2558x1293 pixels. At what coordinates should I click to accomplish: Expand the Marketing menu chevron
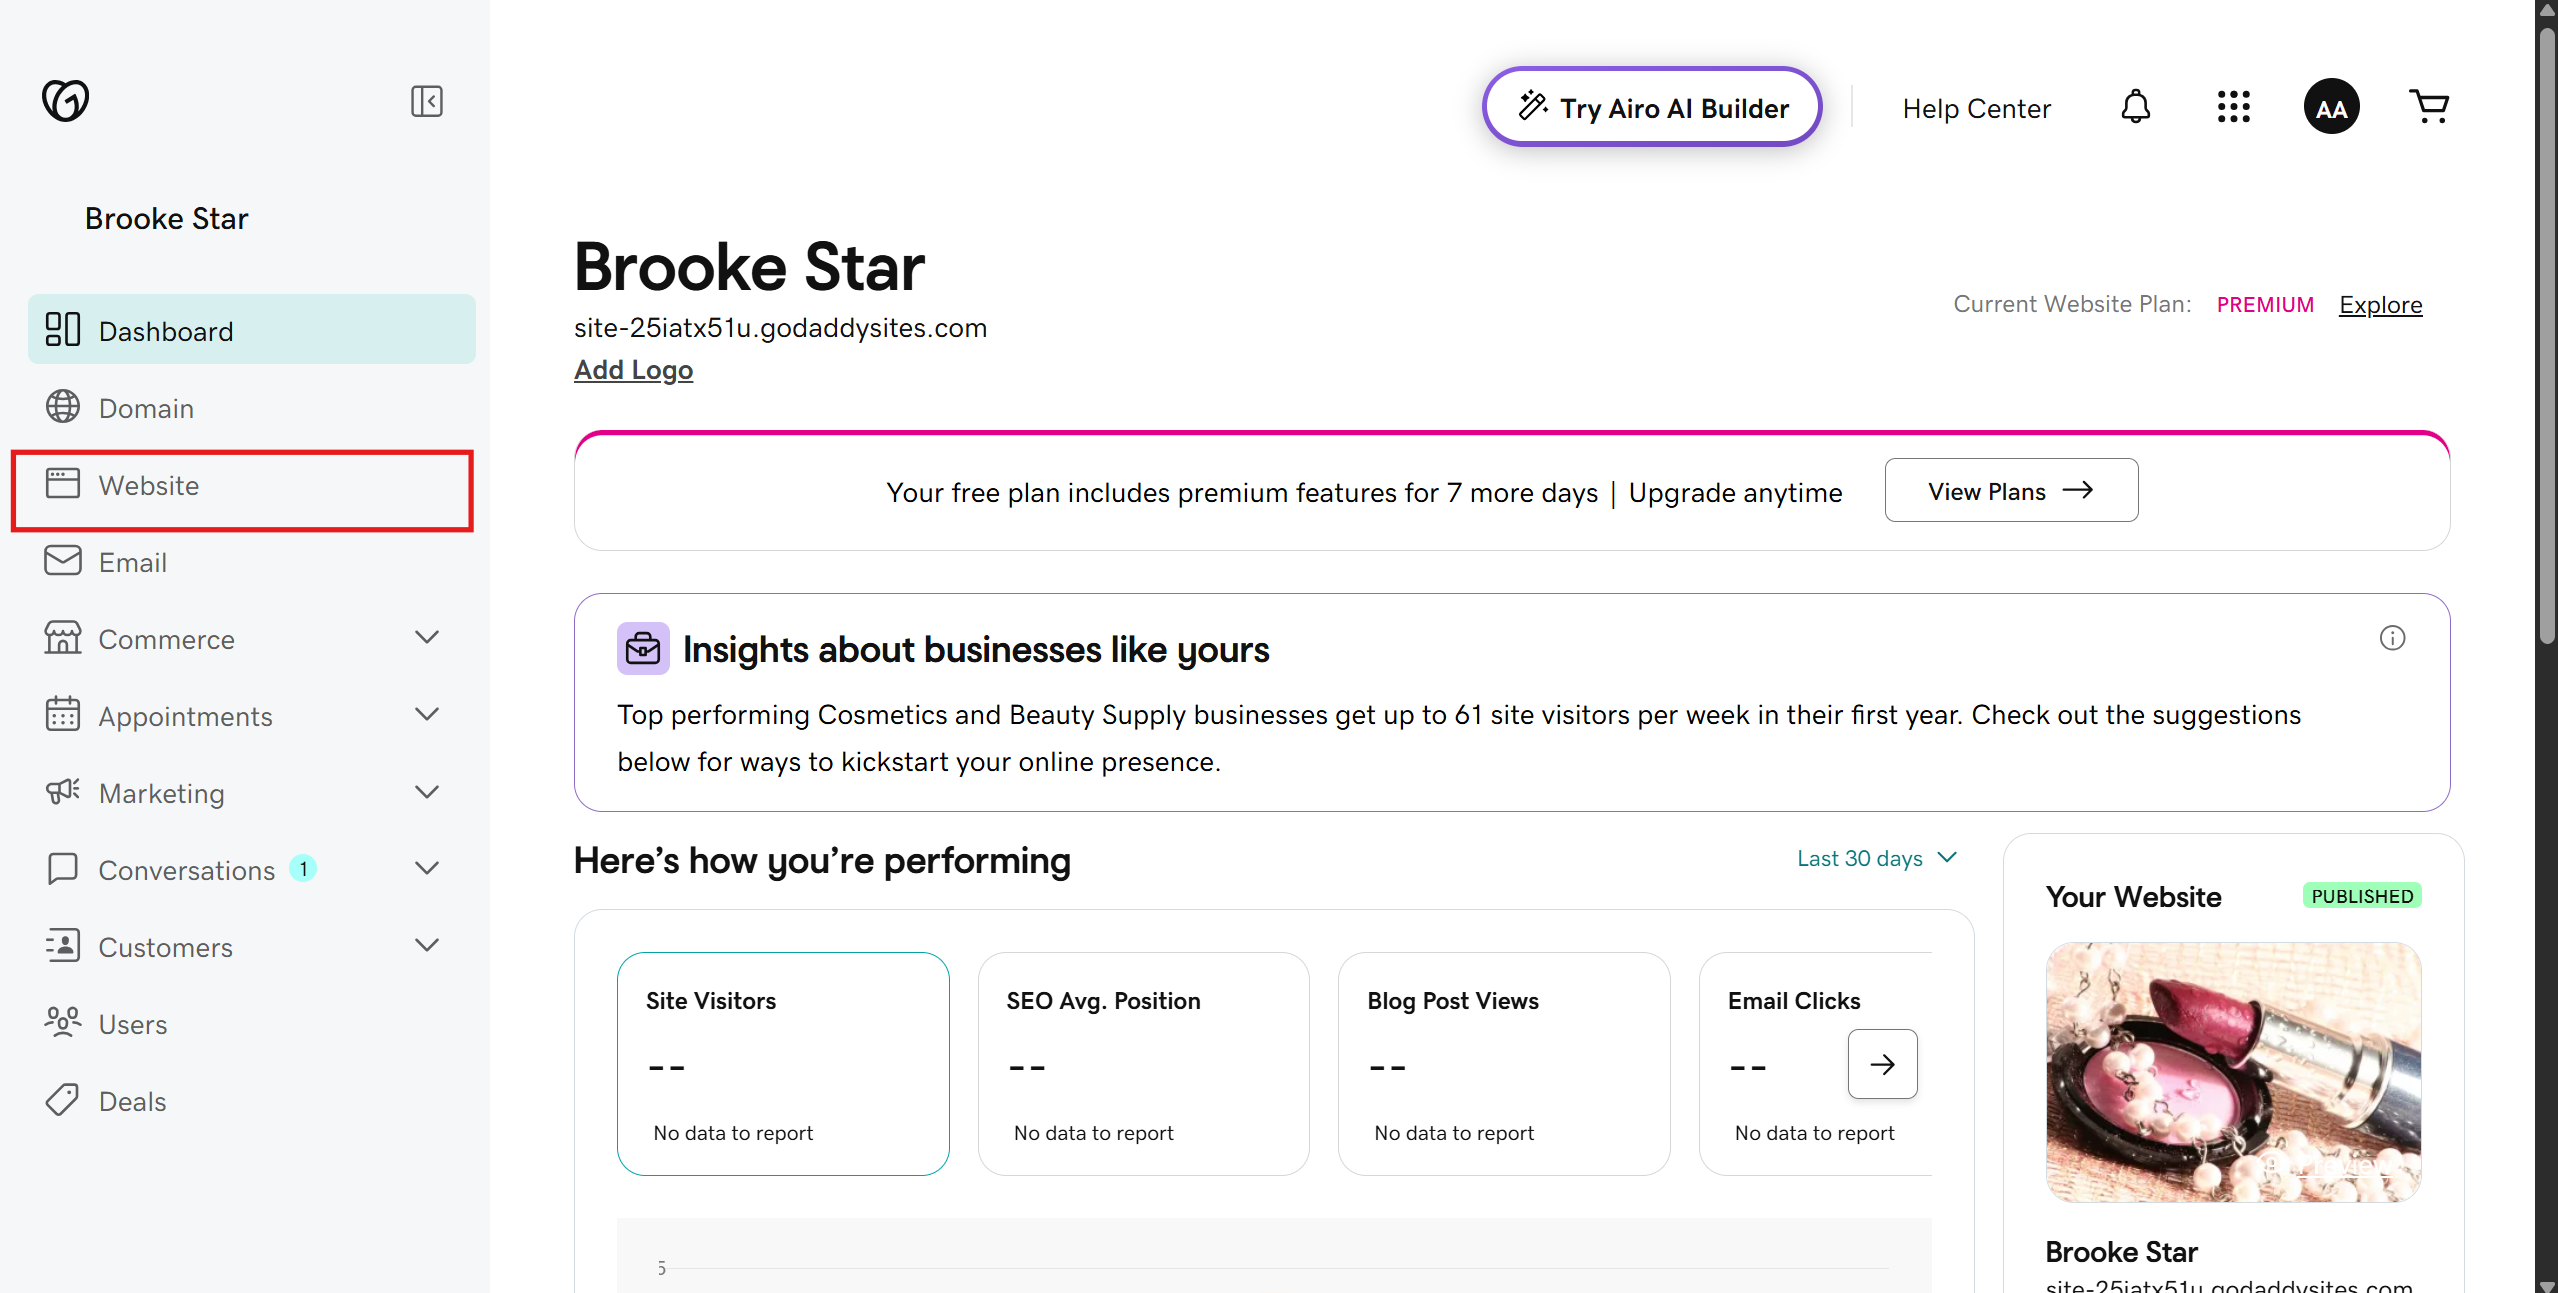tap(427, 792)
